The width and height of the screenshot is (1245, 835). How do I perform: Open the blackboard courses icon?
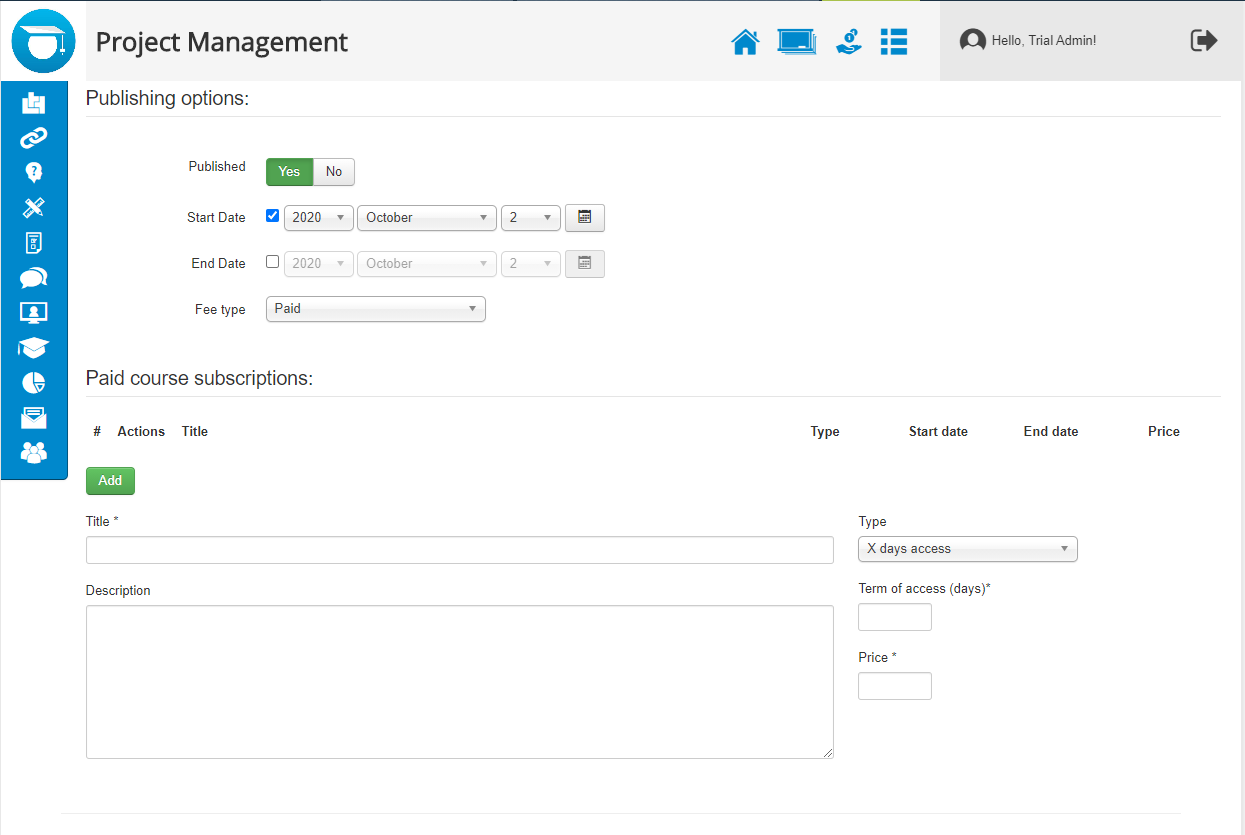pos(797,41)
